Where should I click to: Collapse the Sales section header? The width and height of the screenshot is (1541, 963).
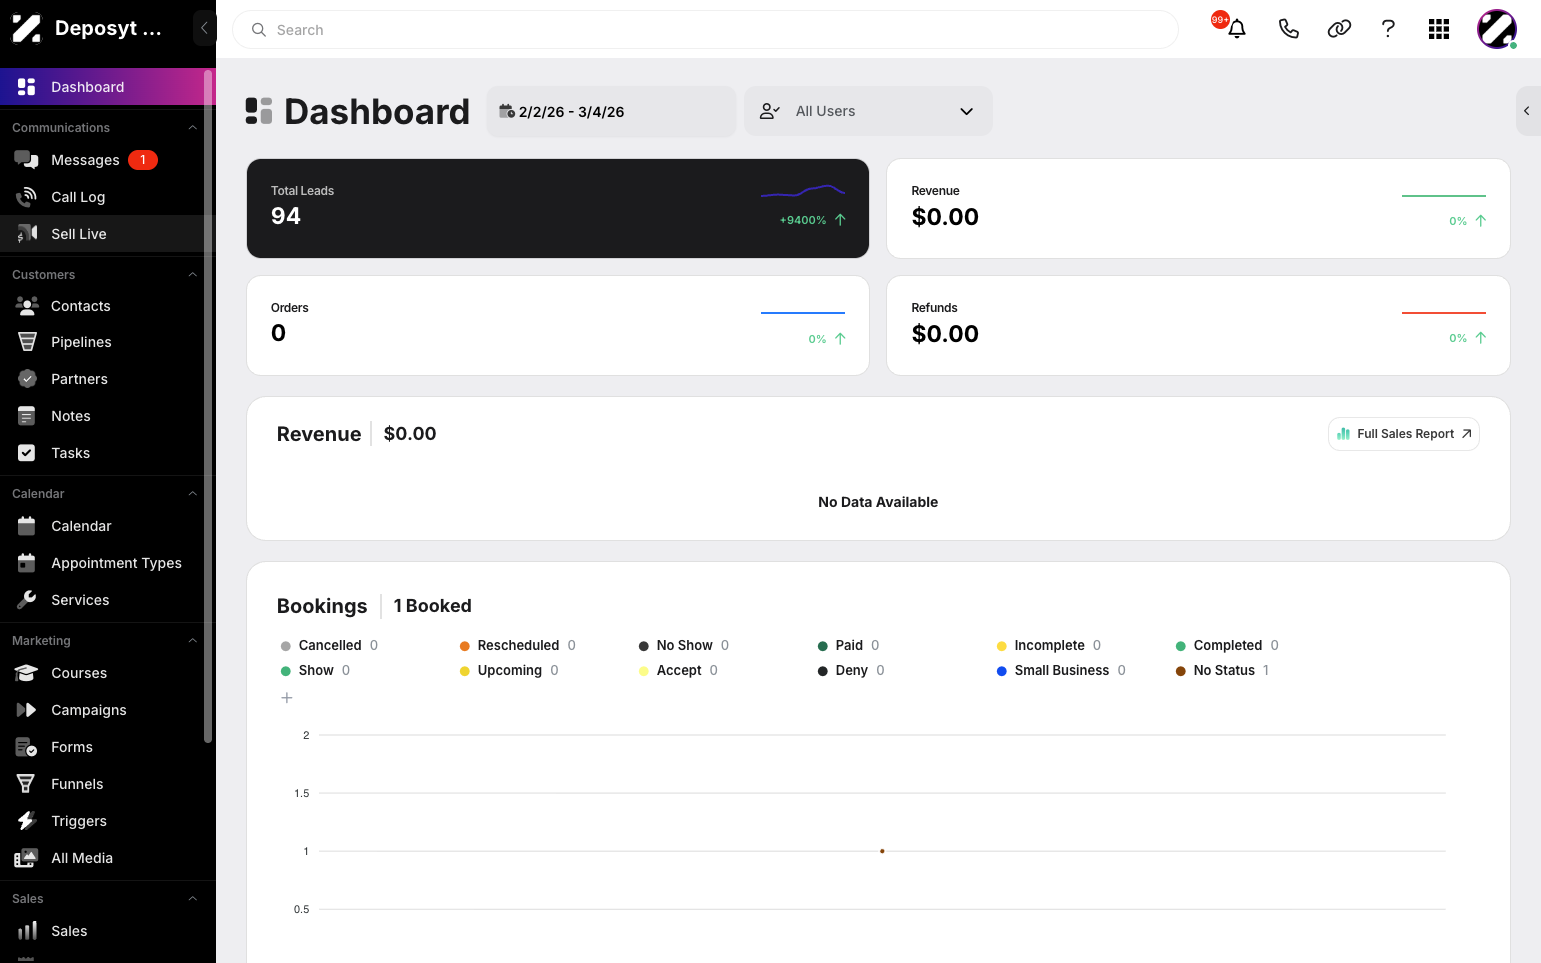[x=193, y=899]
